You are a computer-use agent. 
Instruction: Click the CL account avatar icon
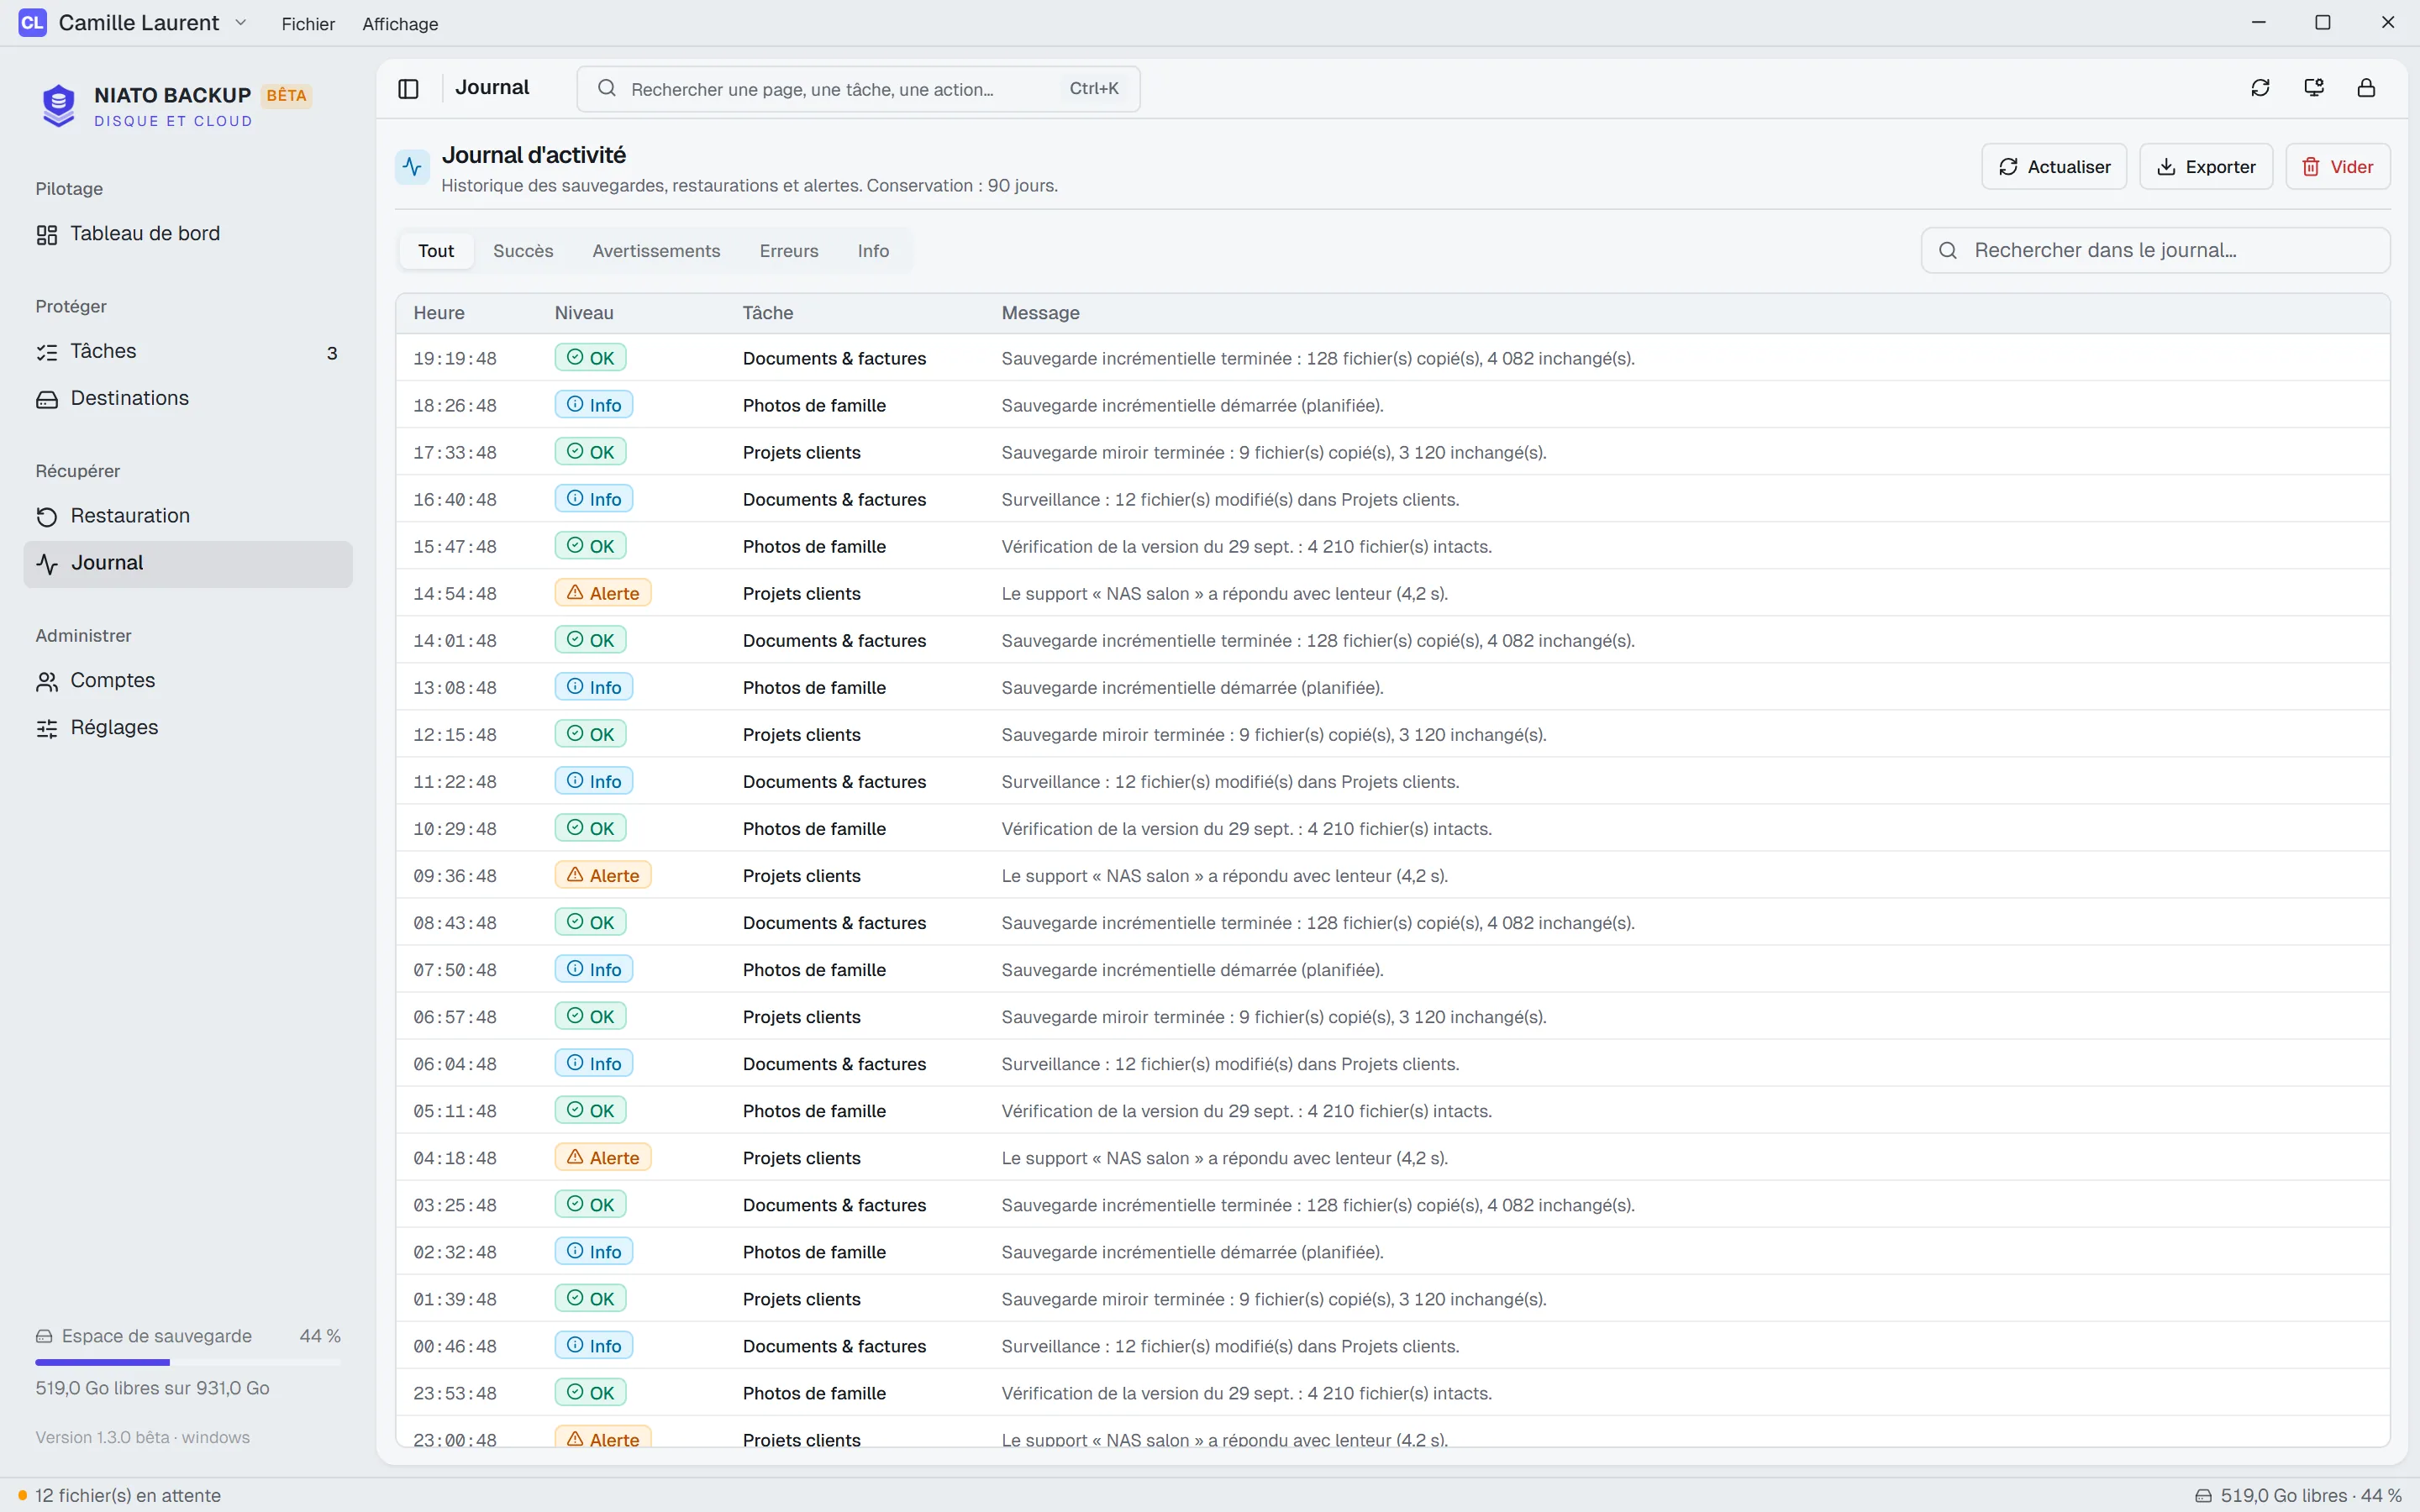tap(32, 22)
